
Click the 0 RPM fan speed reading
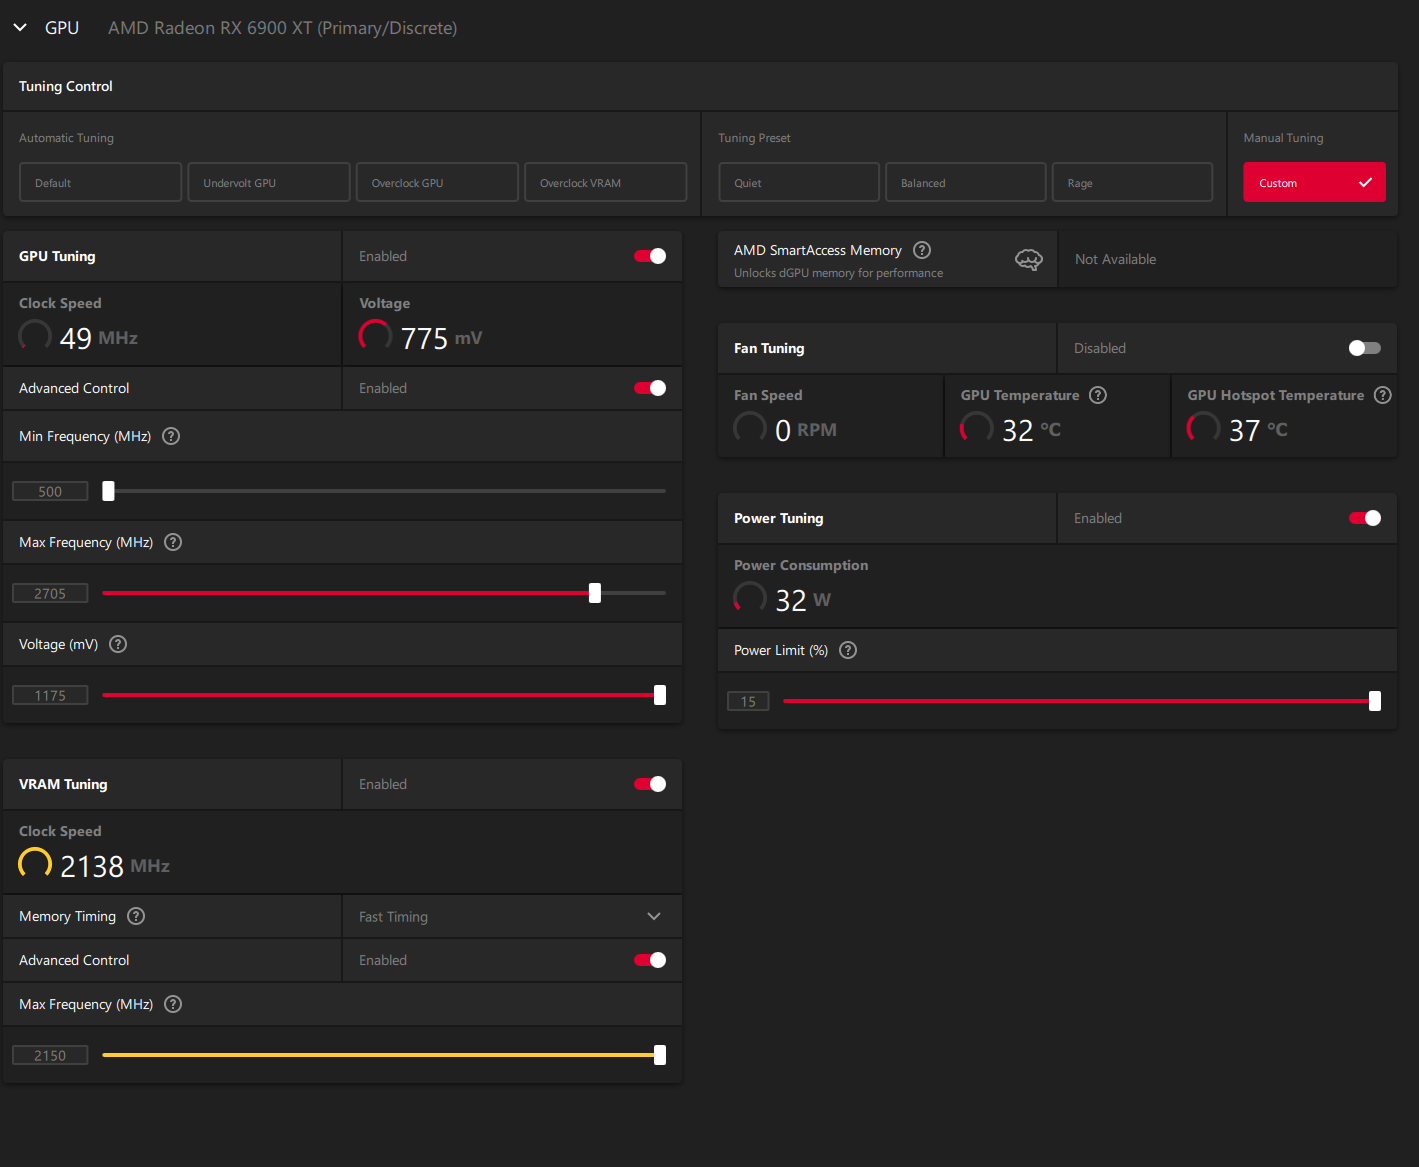pyautogui.click(x=806, y=430)
